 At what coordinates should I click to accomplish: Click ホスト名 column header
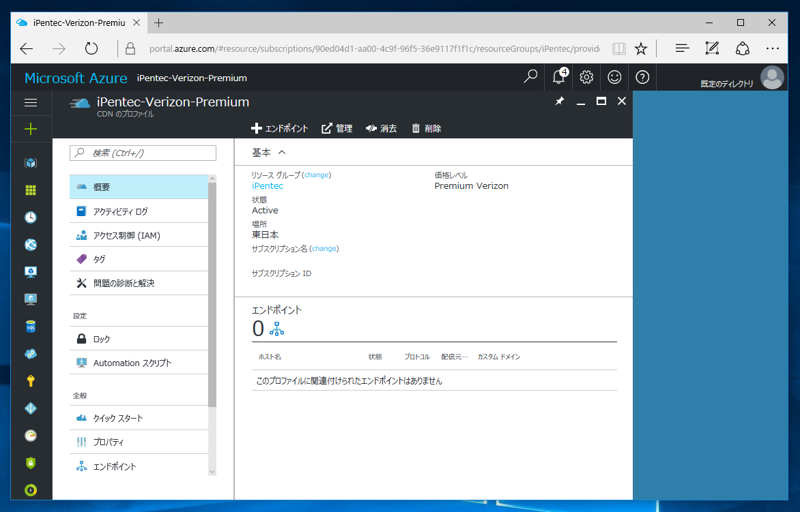tap(269, 357)
